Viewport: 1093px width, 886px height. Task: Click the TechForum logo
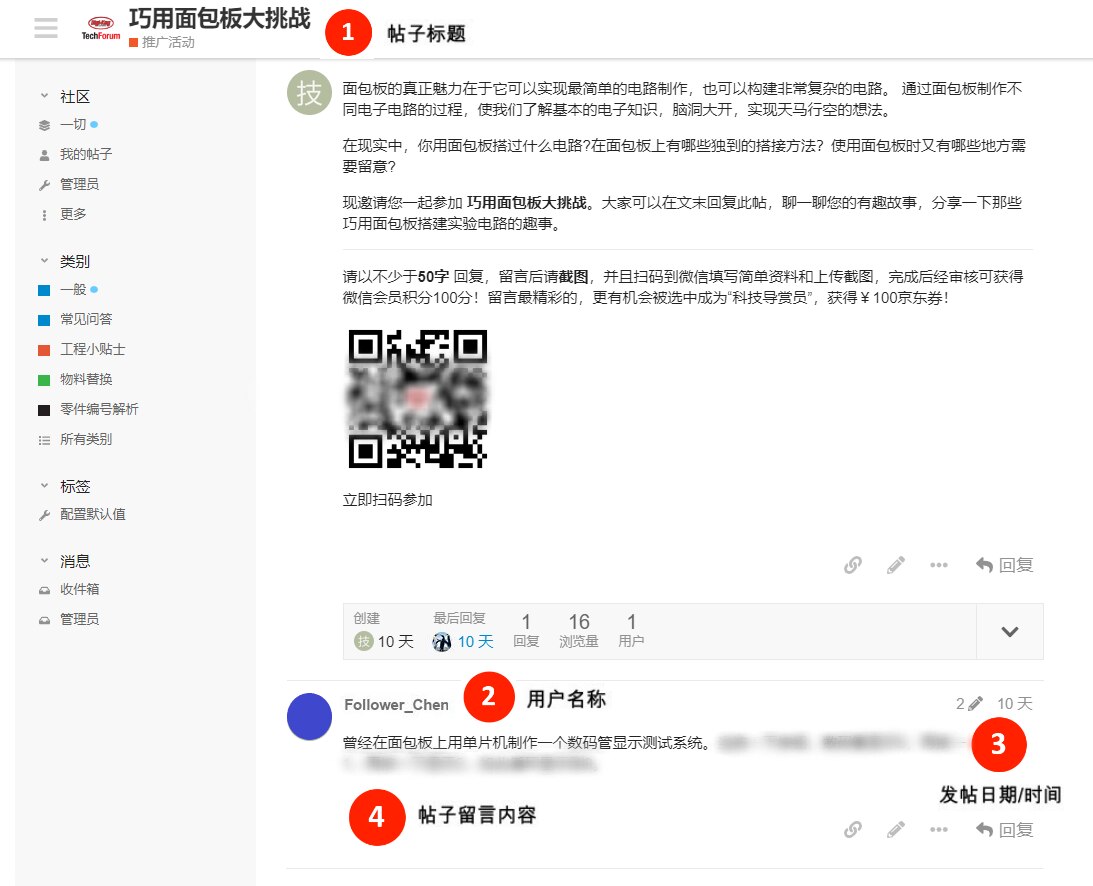(100, 28)
